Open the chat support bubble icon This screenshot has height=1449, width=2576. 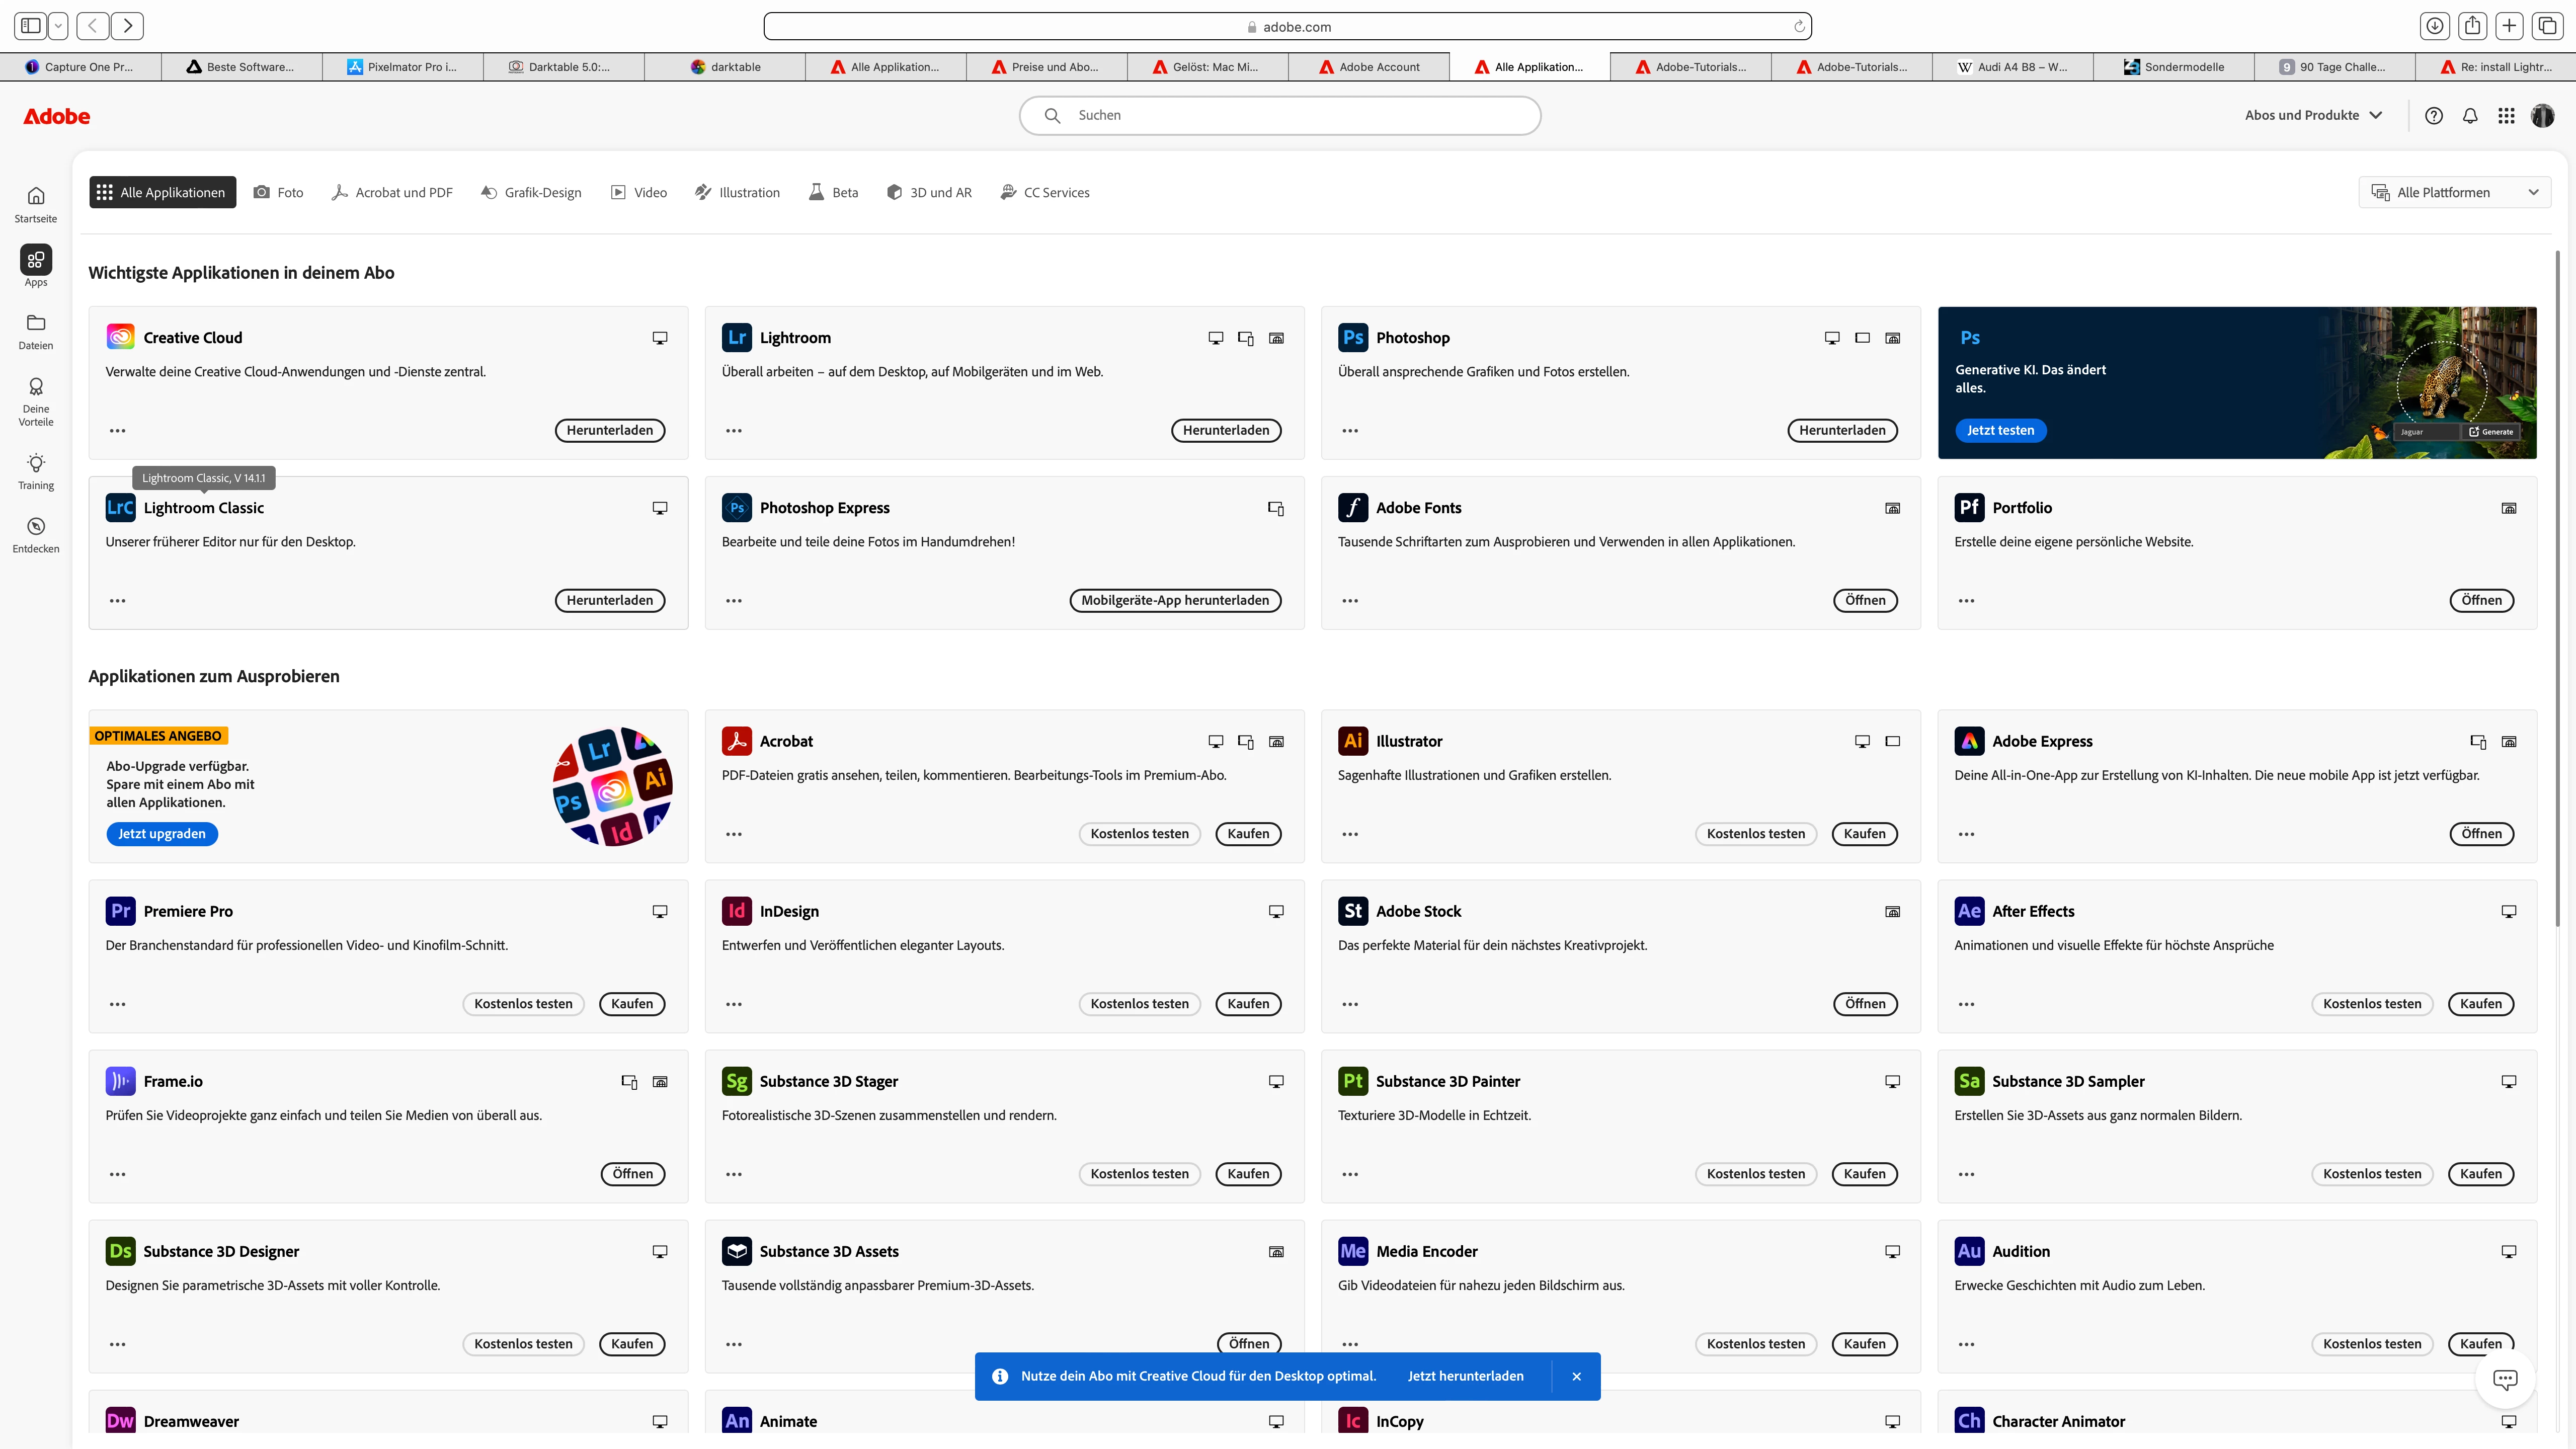coord(2505,1380)
